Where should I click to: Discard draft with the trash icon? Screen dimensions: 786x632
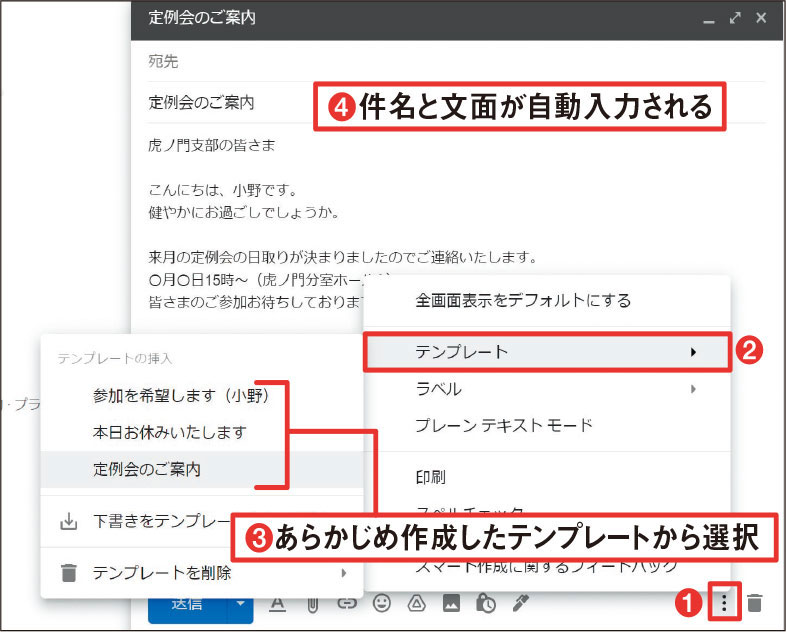tap(754, 603)
